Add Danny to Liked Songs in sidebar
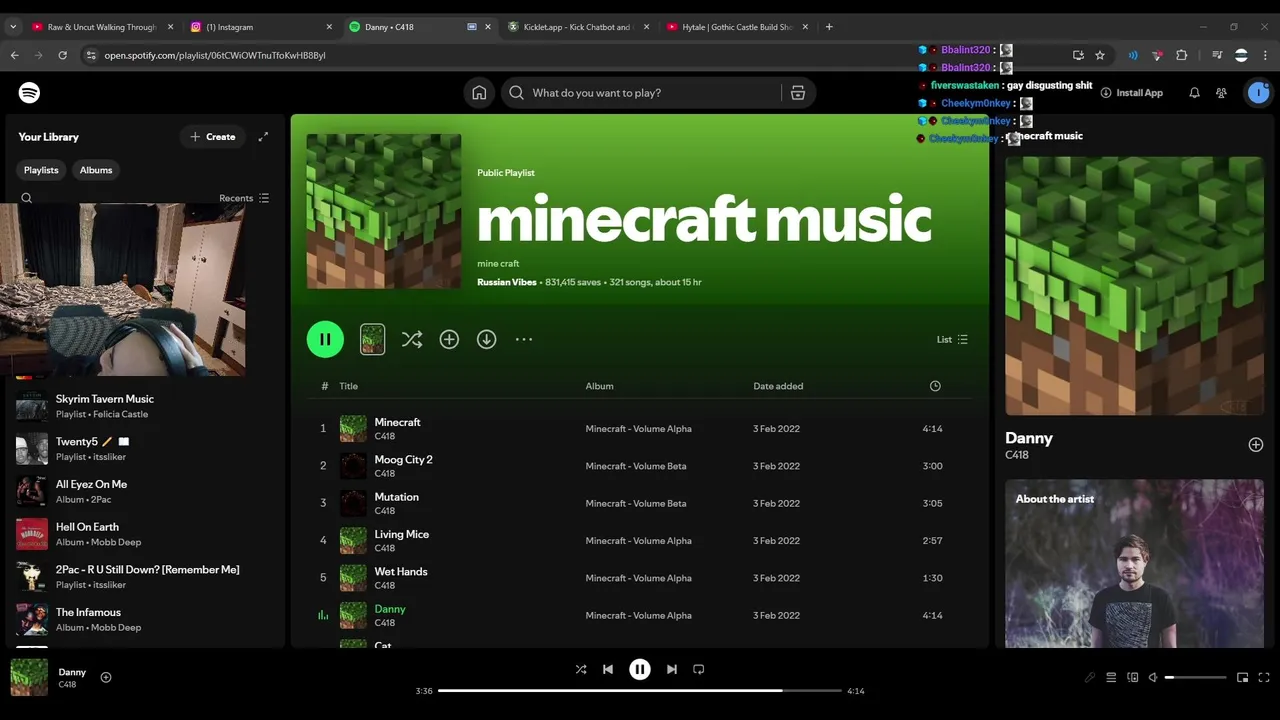Screen dimensions: 1280x720 [1256, 445]
